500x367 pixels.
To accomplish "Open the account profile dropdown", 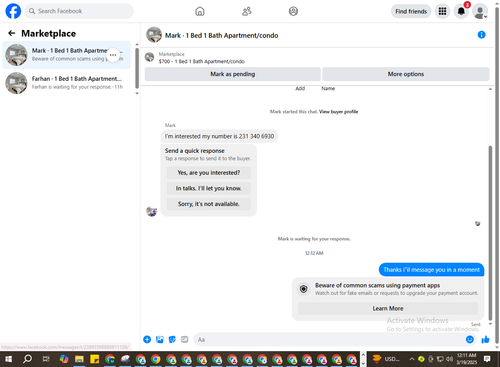I will tap(480, 11).
